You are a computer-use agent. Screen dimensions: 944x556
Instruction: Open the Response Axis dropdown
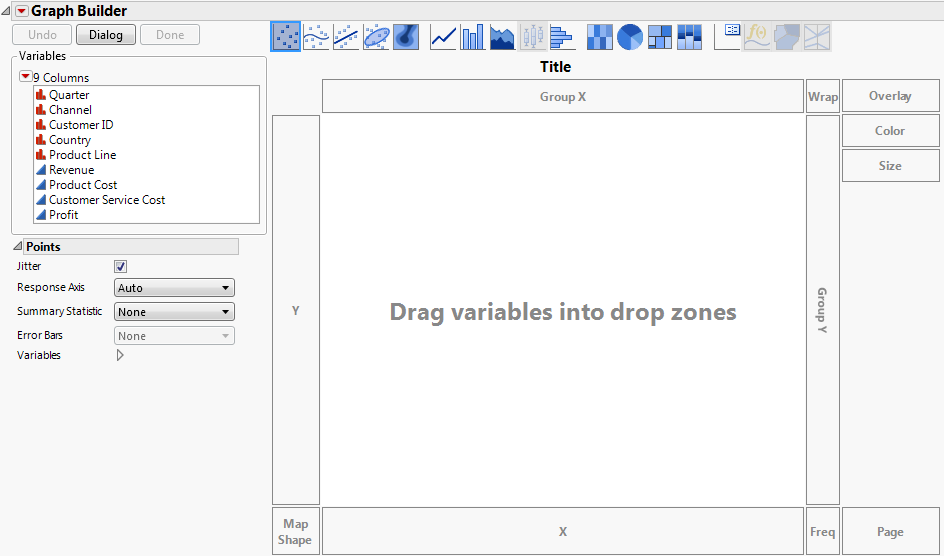[174, 288]
